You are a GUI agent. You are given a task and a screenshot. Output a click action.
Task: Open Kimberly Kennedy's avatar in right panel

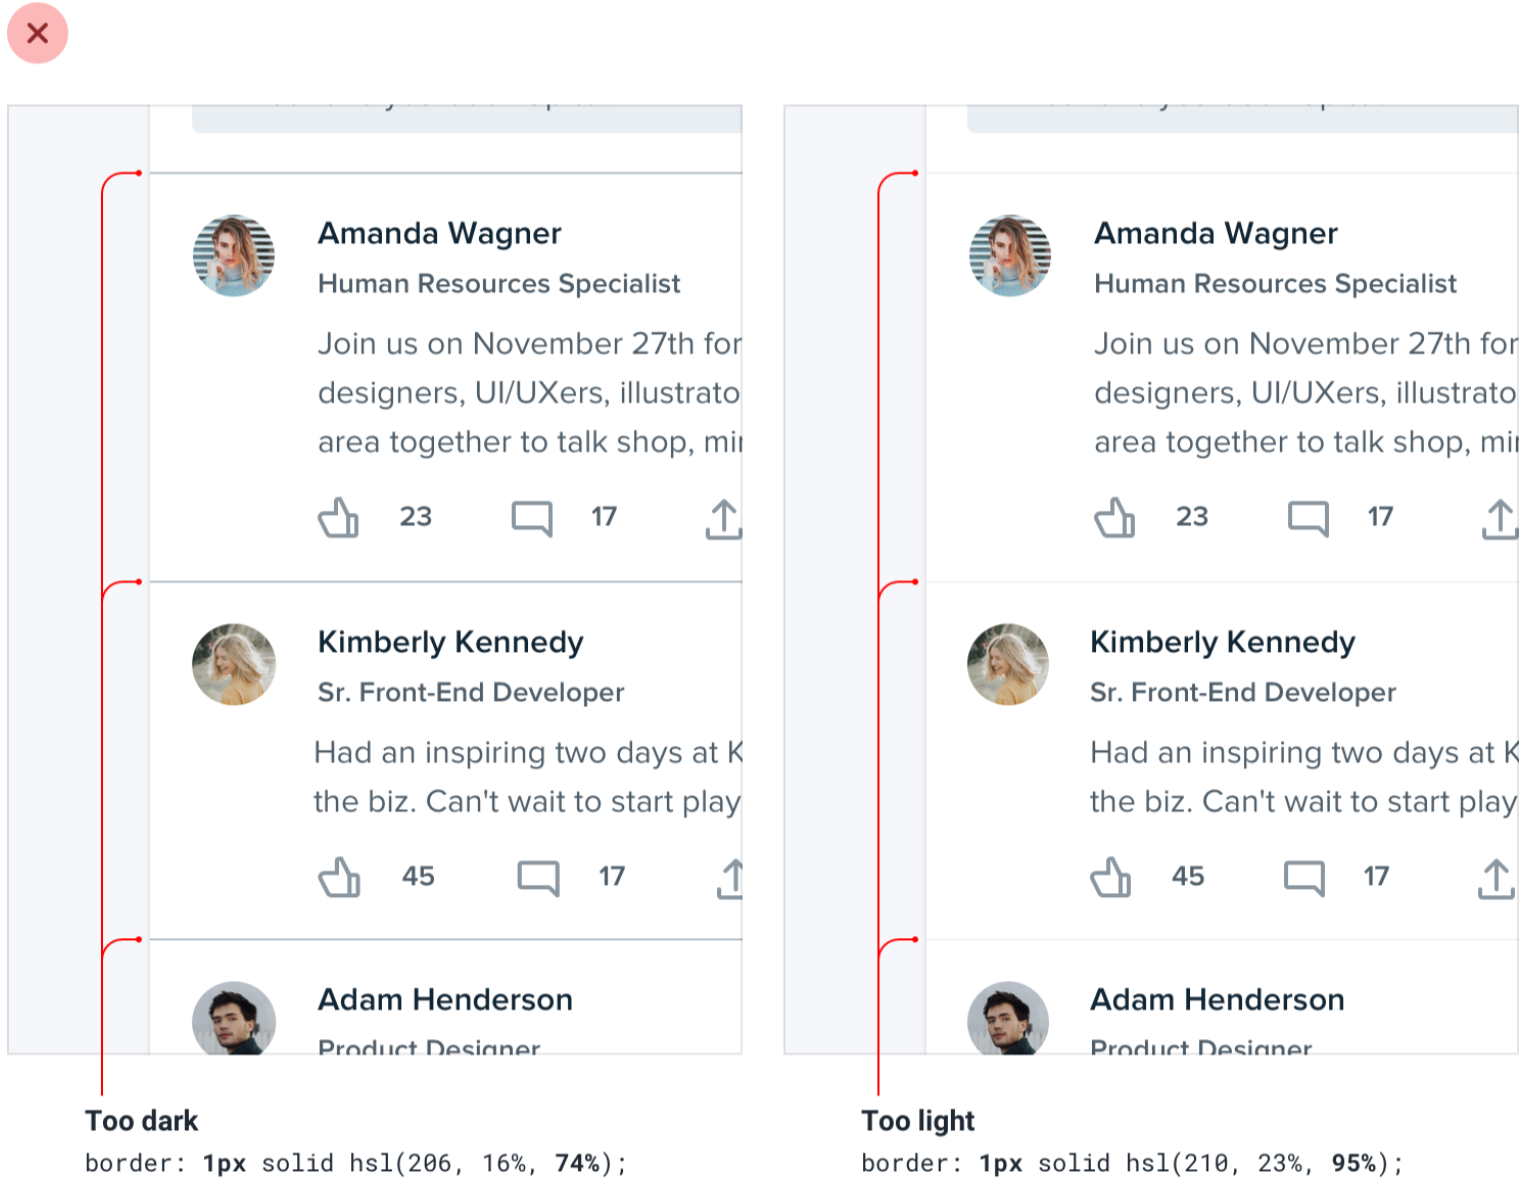click(x=1008, y=664)
